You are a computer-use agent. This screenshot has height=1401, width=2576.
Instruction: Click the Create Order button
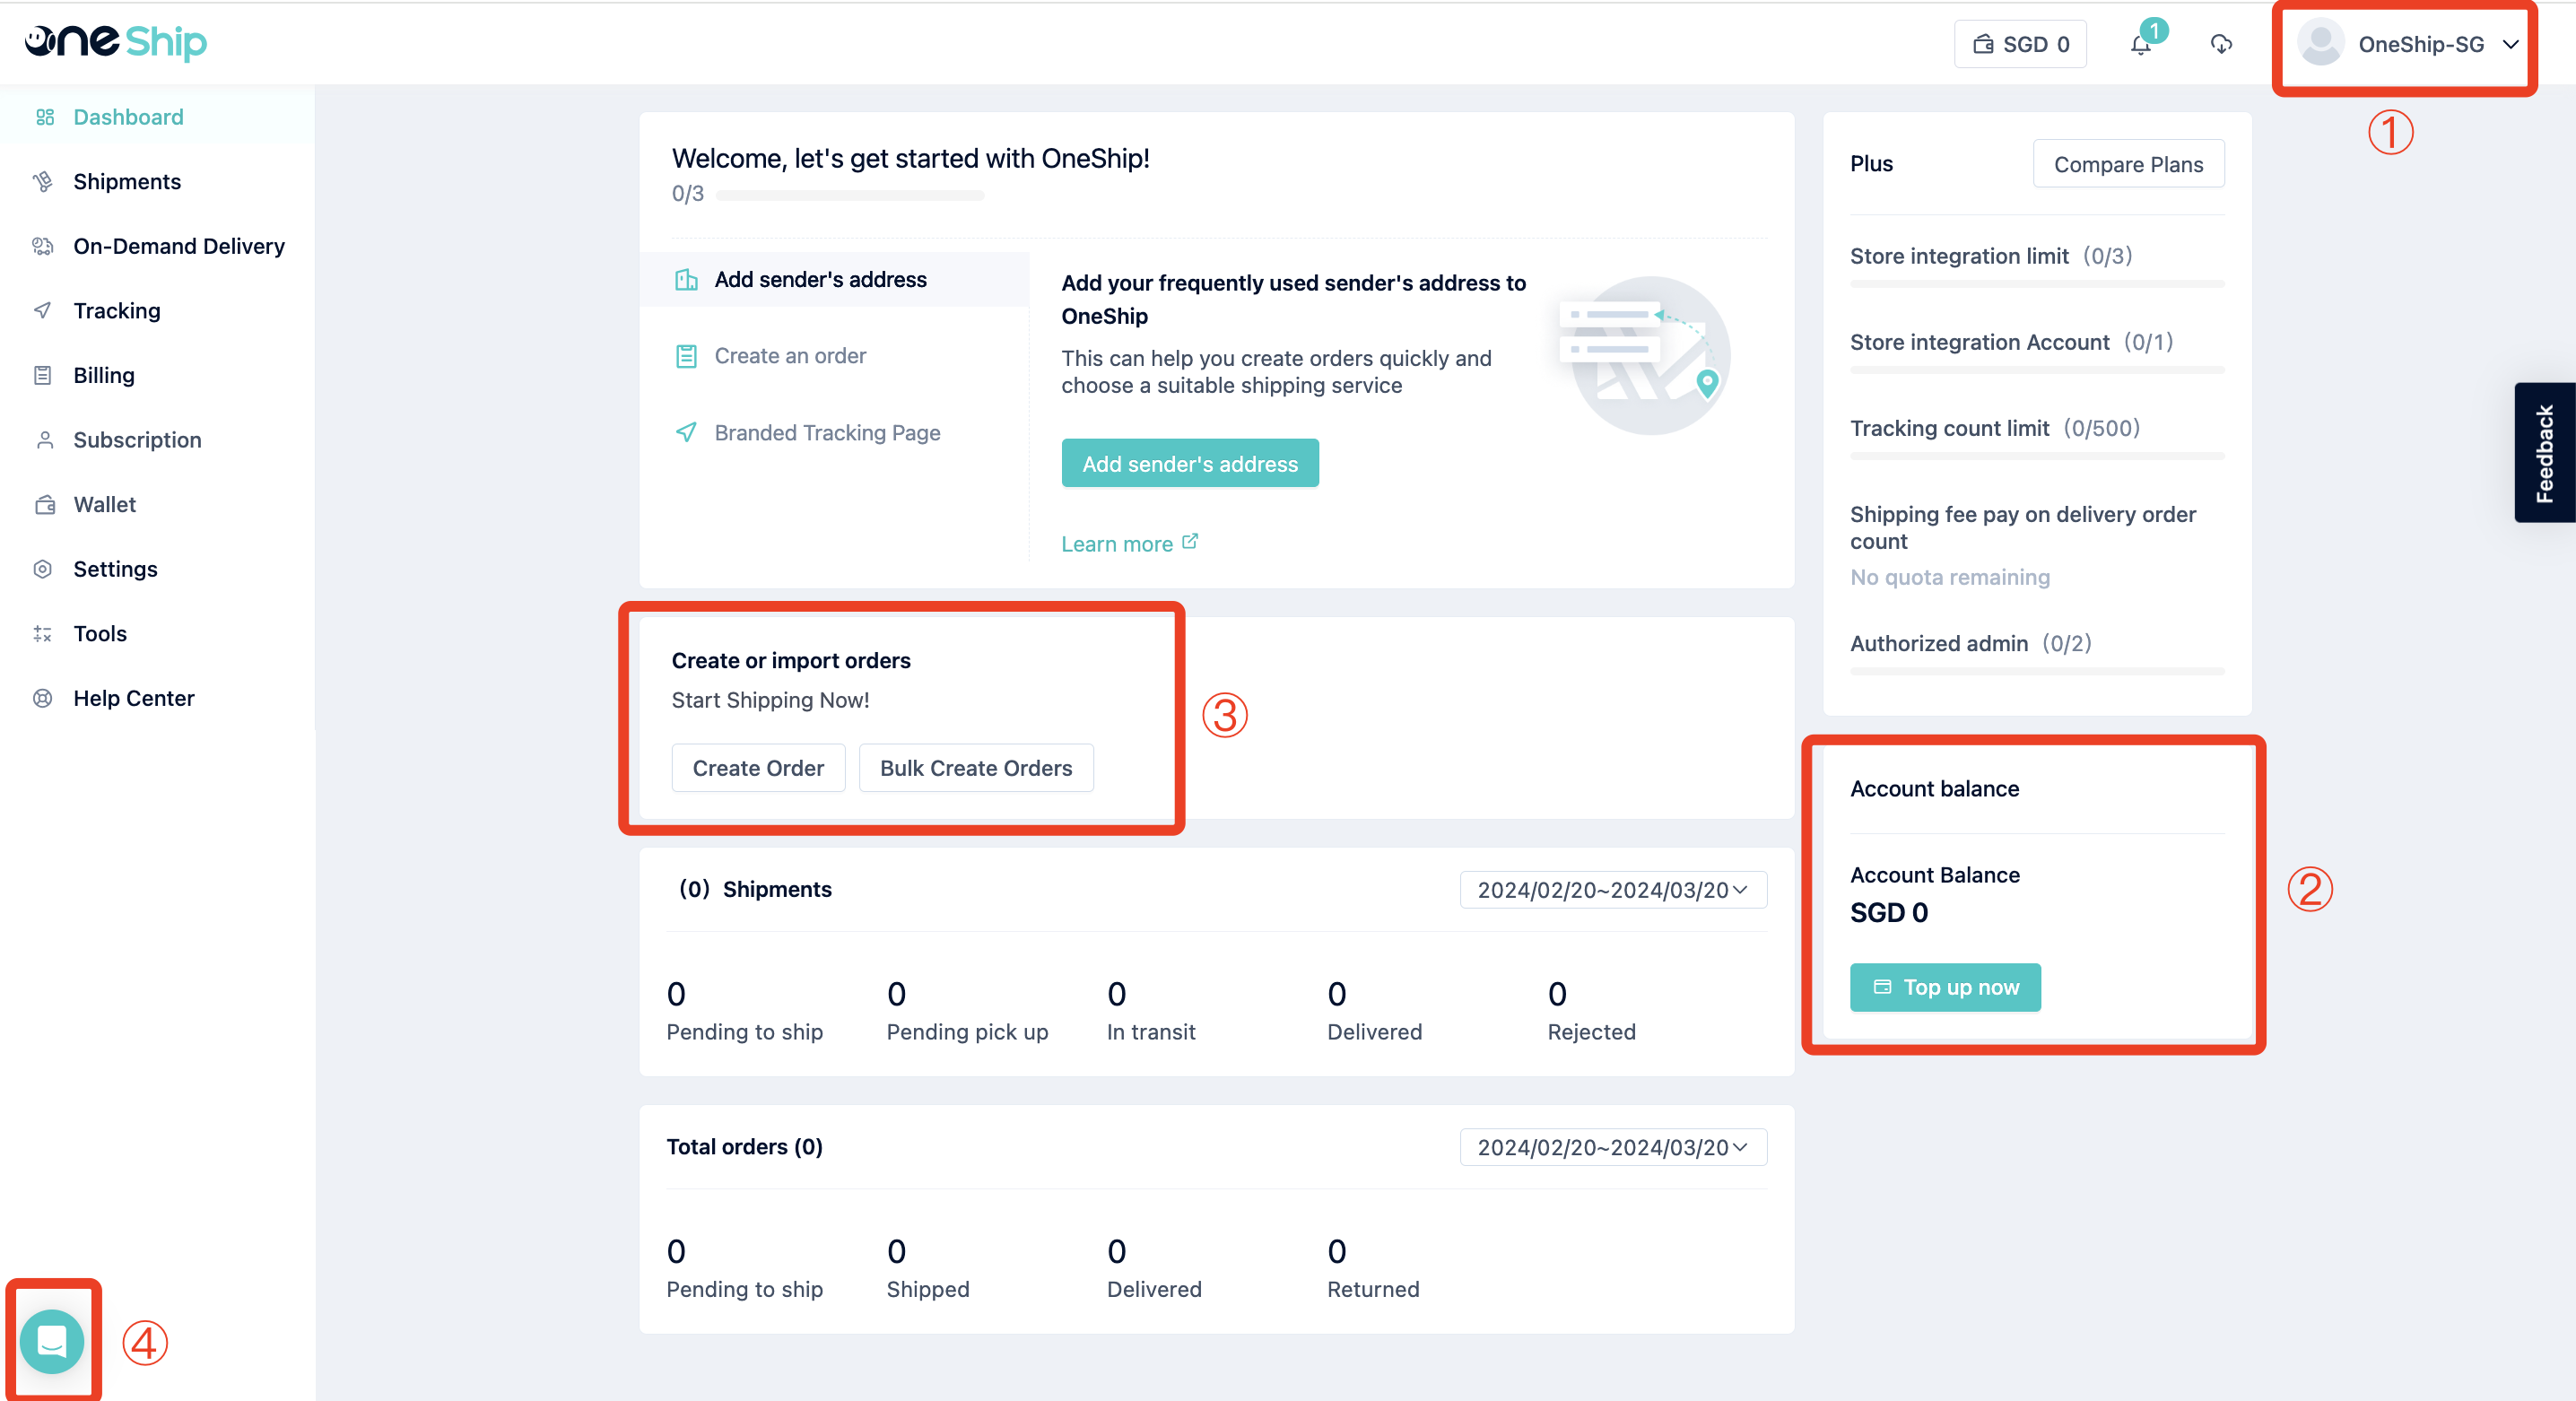(758, 768)
